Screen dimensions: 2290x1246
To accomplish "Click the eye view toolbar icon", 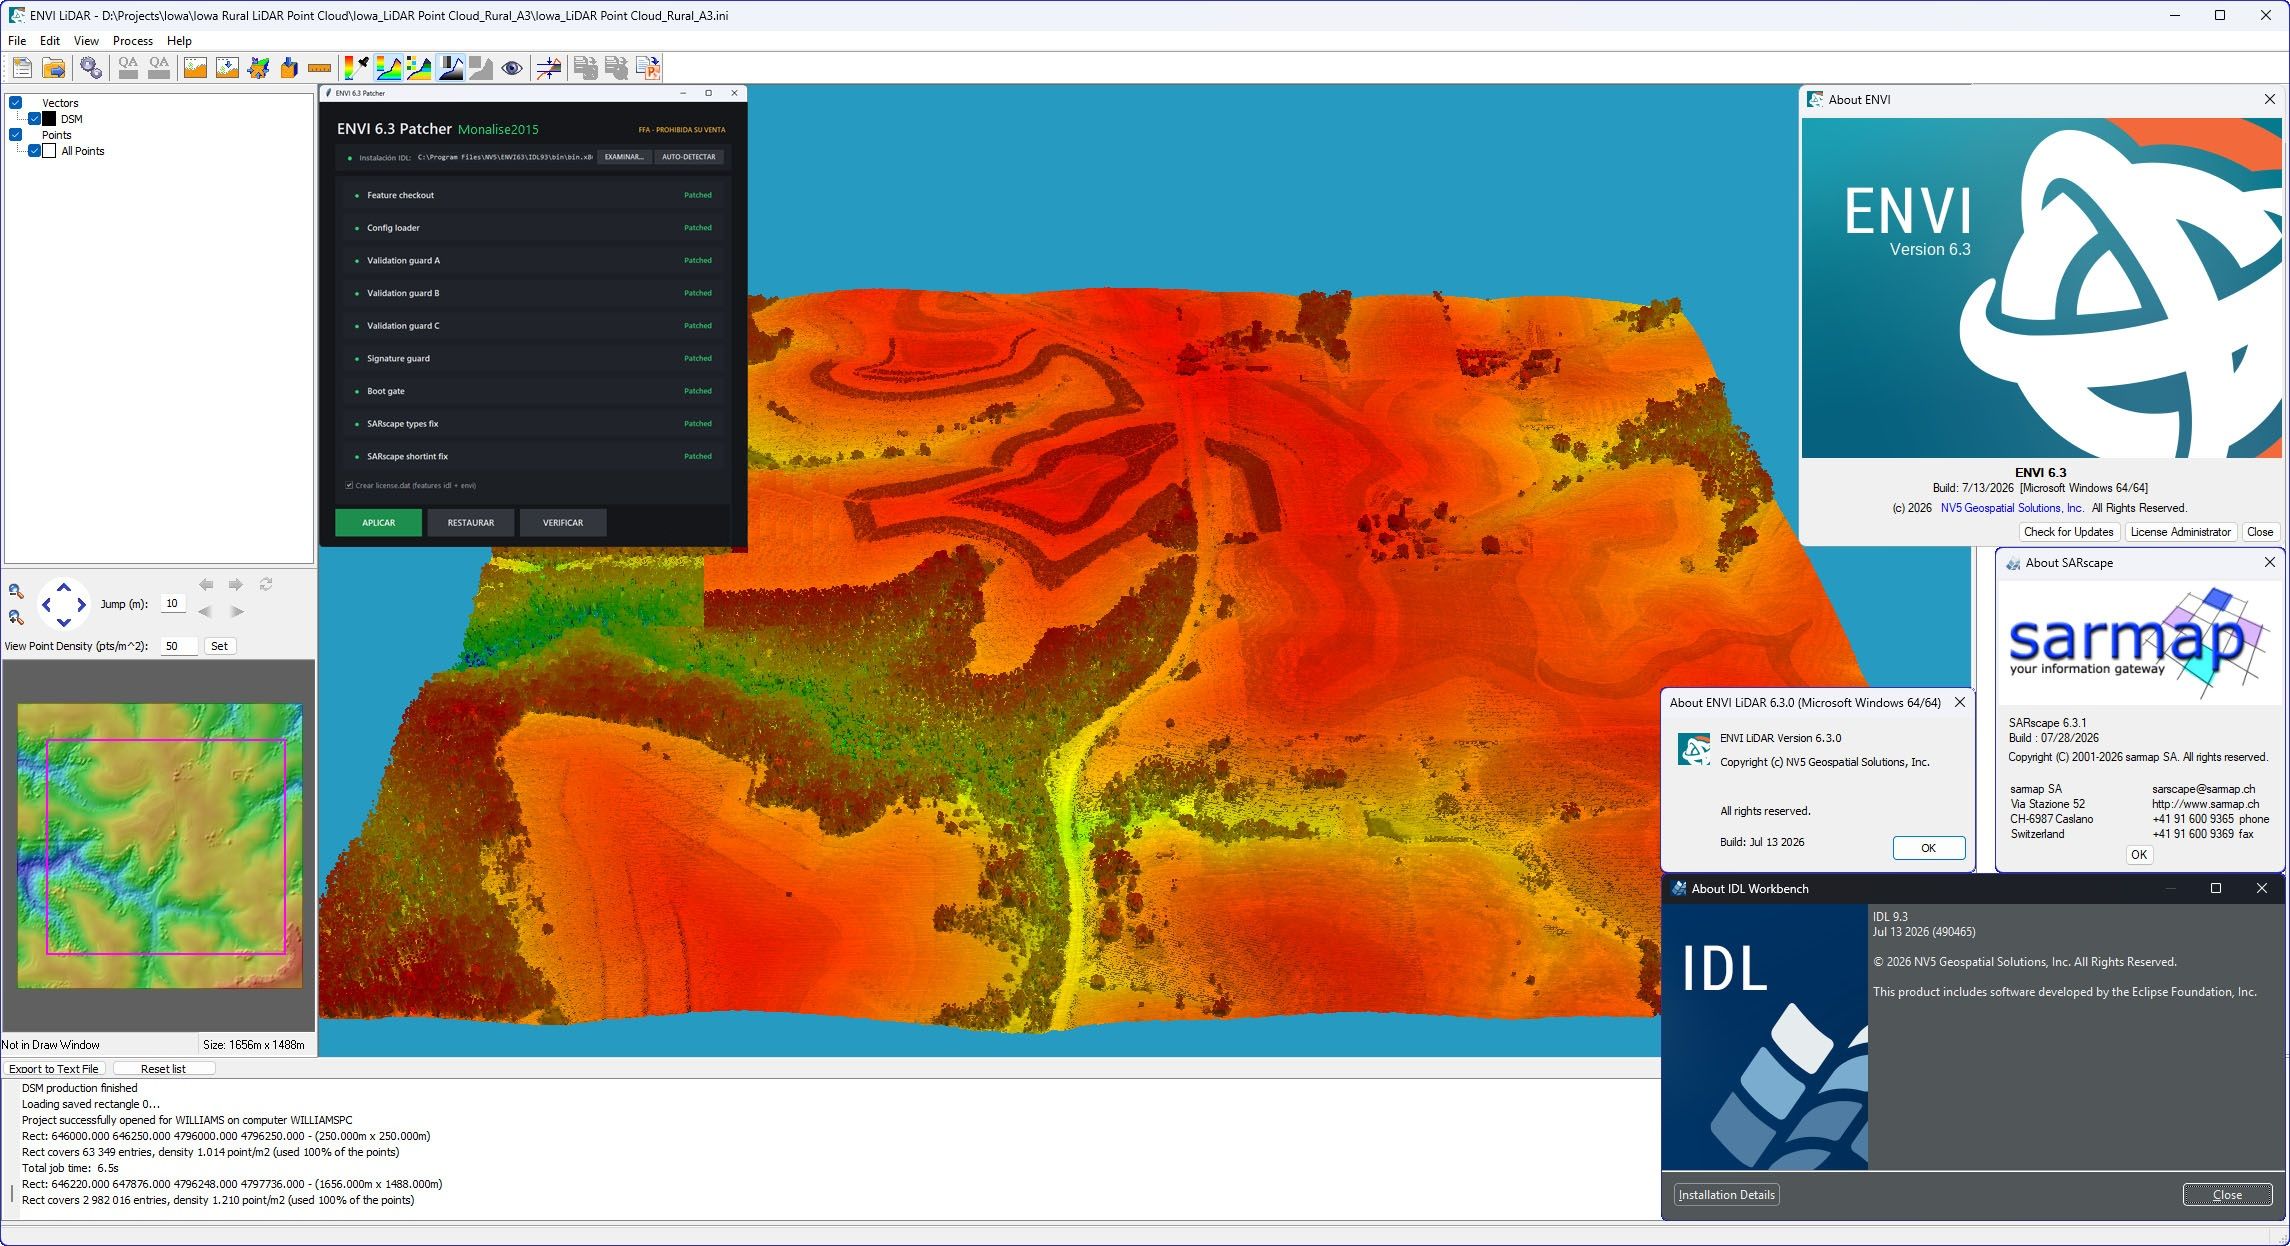I will pyautogui.click(x=512, y=68).
